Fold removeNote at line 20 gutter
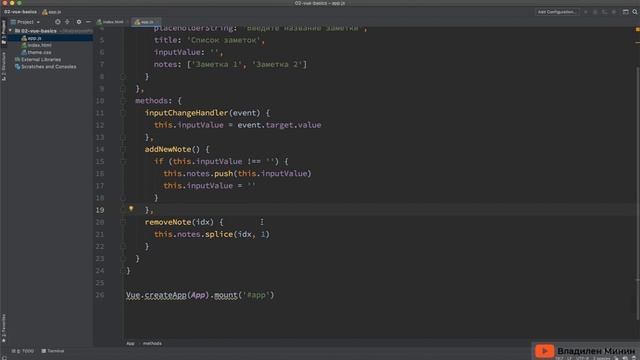Viewport: 640px width, 360px height. point(123,222)
